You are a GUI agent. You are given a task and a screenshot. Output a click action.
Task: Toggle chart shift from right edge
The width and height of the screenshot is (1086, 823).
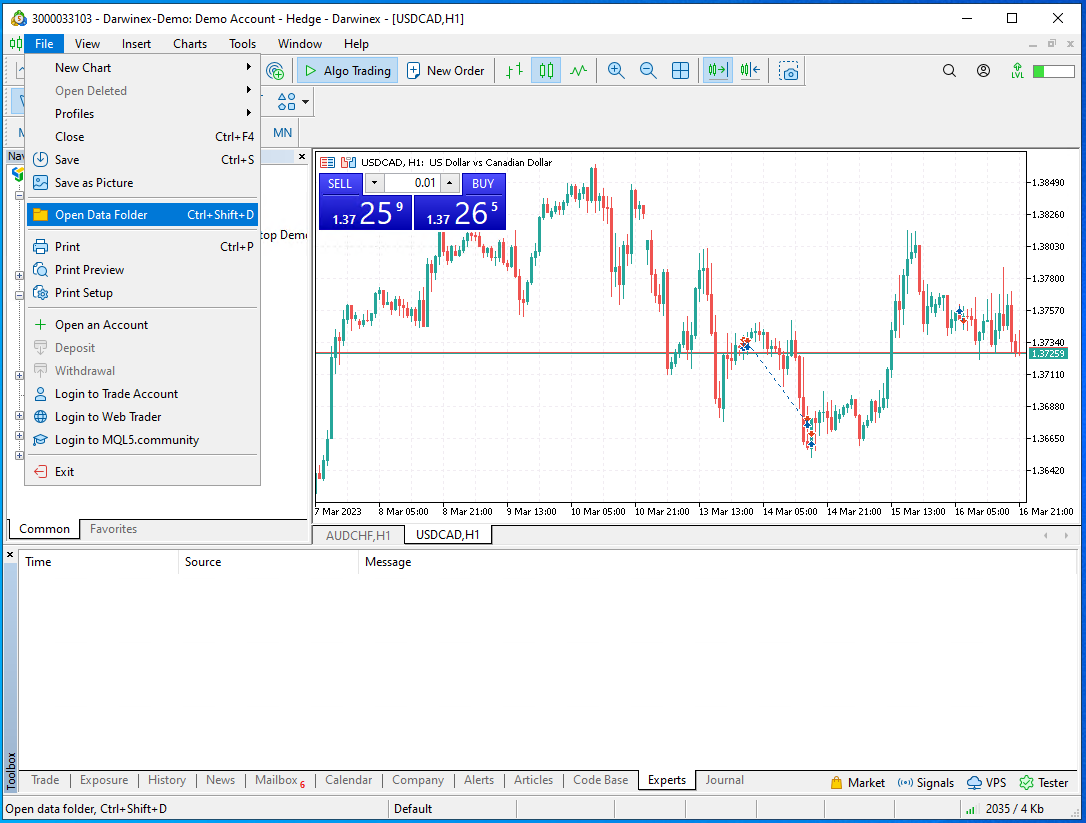point(750,71)
